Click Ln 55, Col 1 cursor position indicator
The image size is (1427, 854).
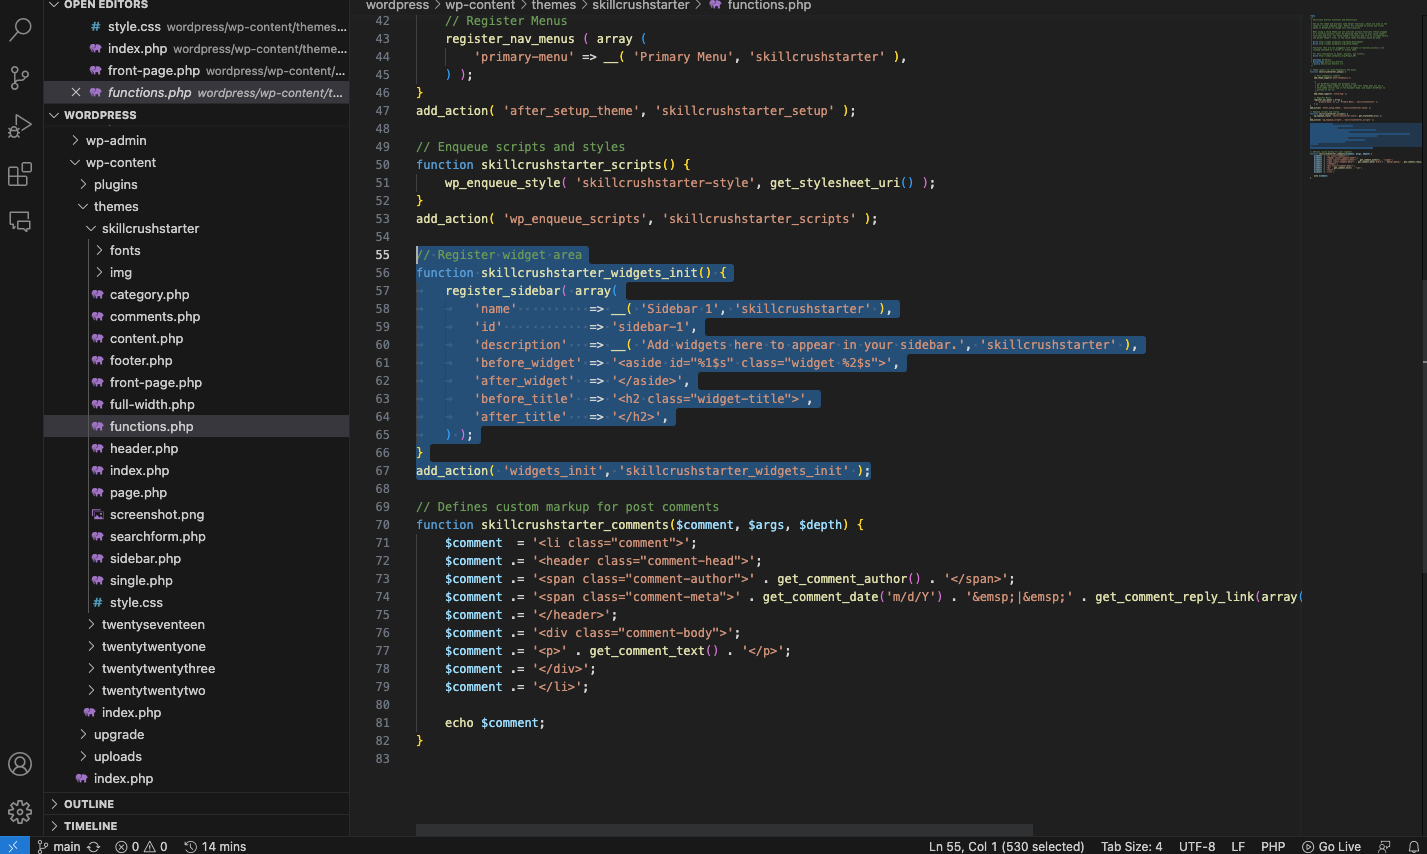click(1006, 846)
